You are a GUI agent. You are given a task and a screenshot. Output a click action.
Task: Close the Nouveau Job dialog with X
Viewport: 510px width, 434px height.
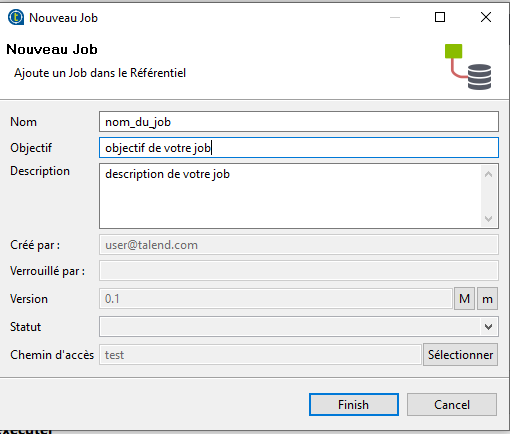(486, 17)
